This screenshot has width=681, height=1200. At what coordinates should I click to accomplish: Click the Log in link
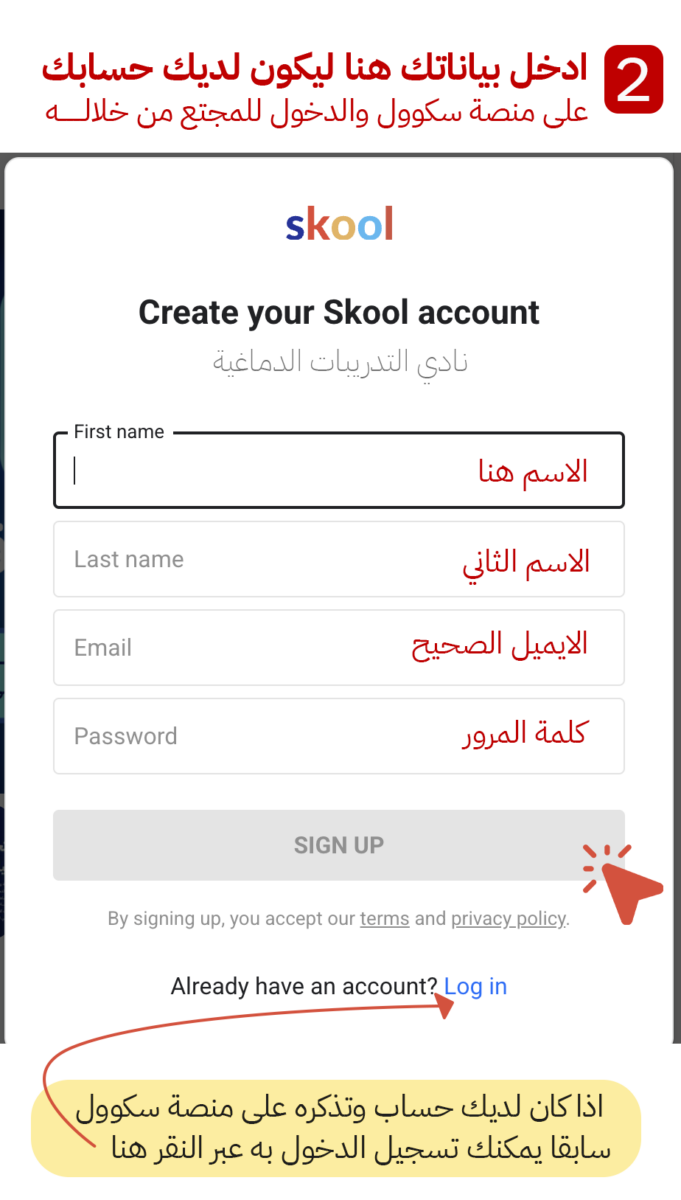pos(476,986)
